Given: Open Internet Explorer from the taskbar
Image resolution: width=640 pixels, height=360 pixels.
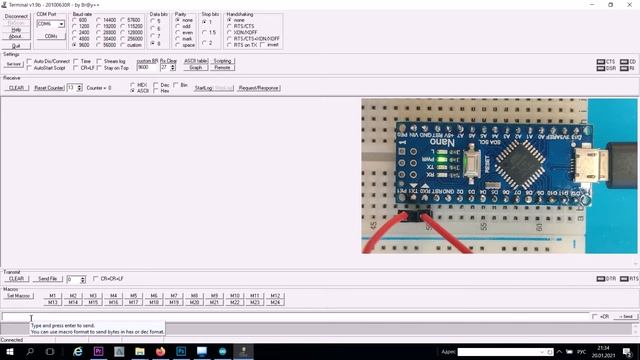Looking at the screenshot, I should (x=78, y=351).
